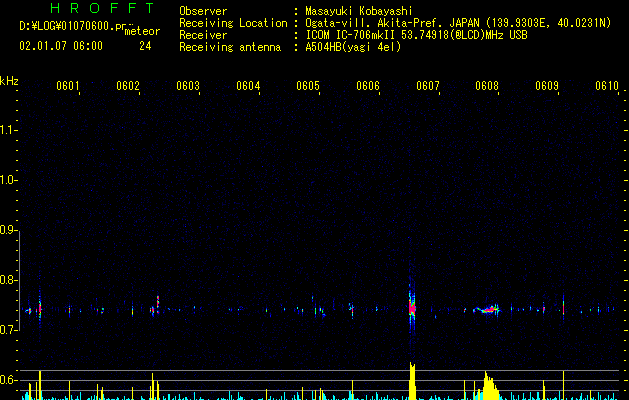
Task: Click the 0602 time marker
Action: point(128,86)
